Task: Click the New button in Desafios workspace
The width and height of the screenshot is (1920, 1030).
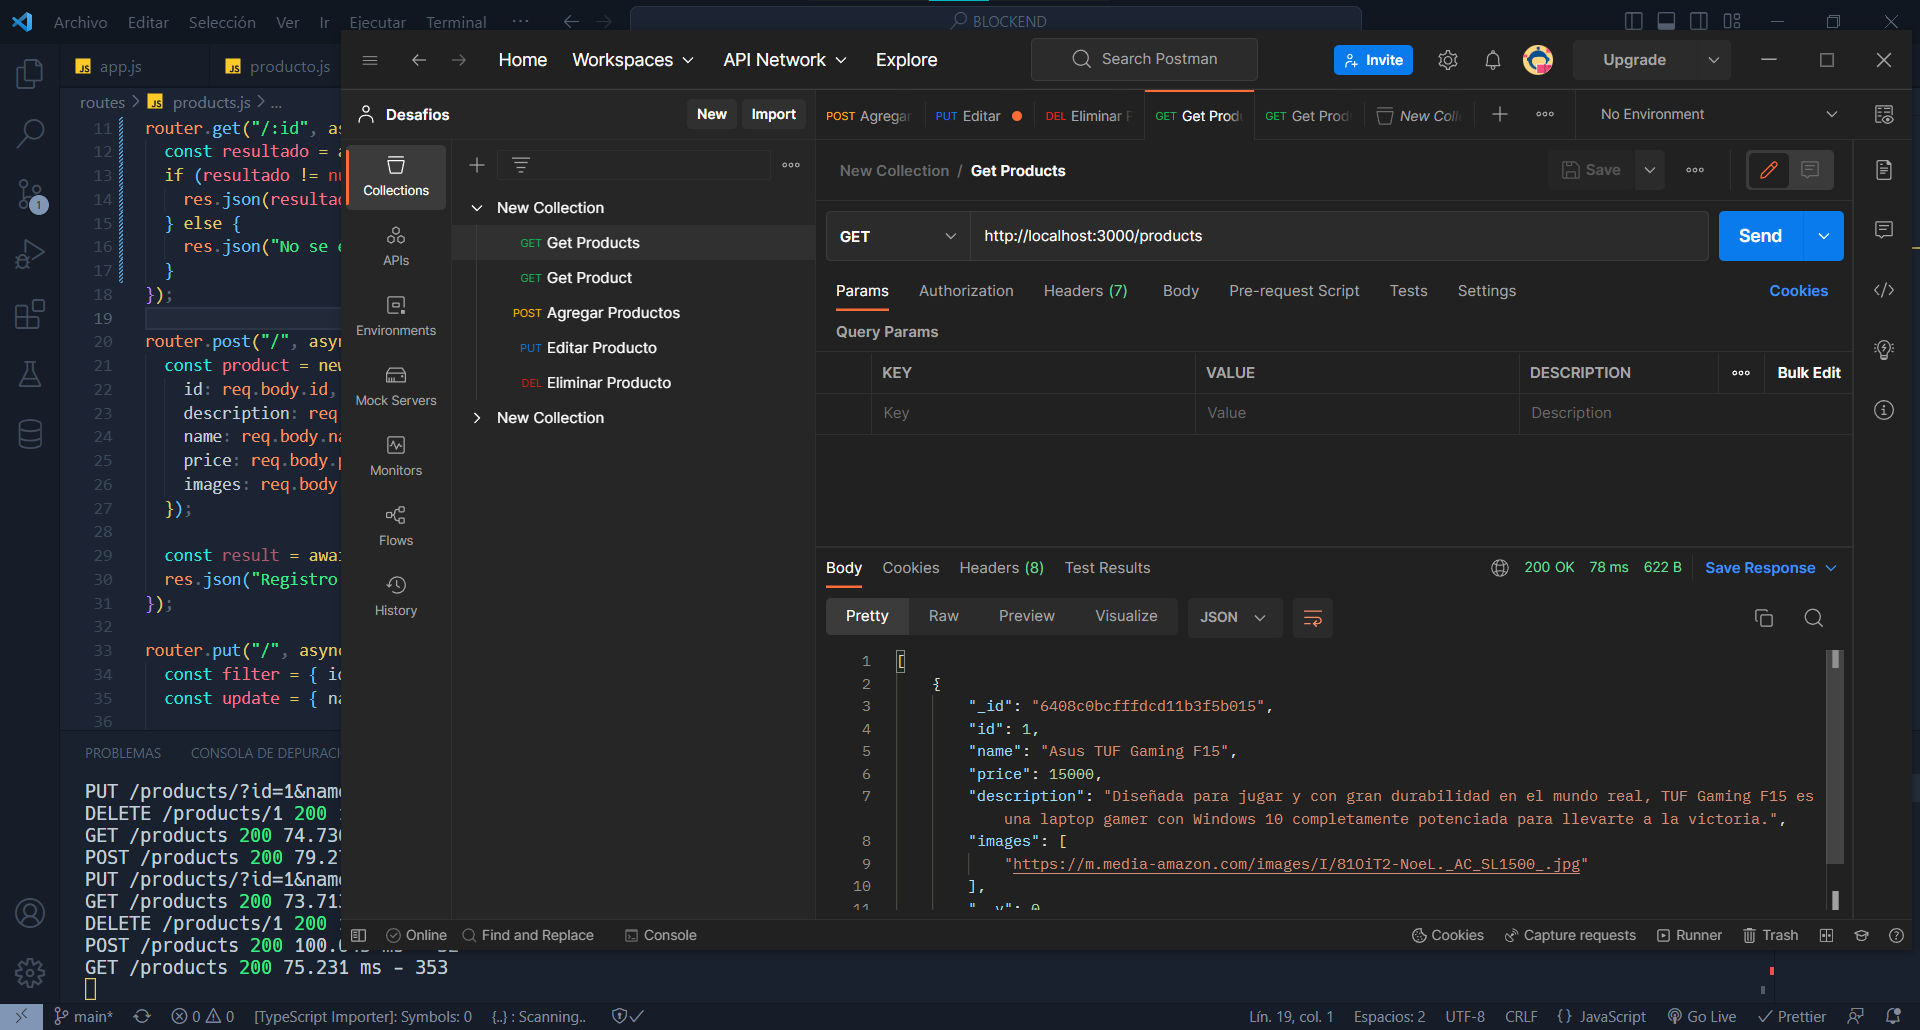Action: tap(712, 114)
